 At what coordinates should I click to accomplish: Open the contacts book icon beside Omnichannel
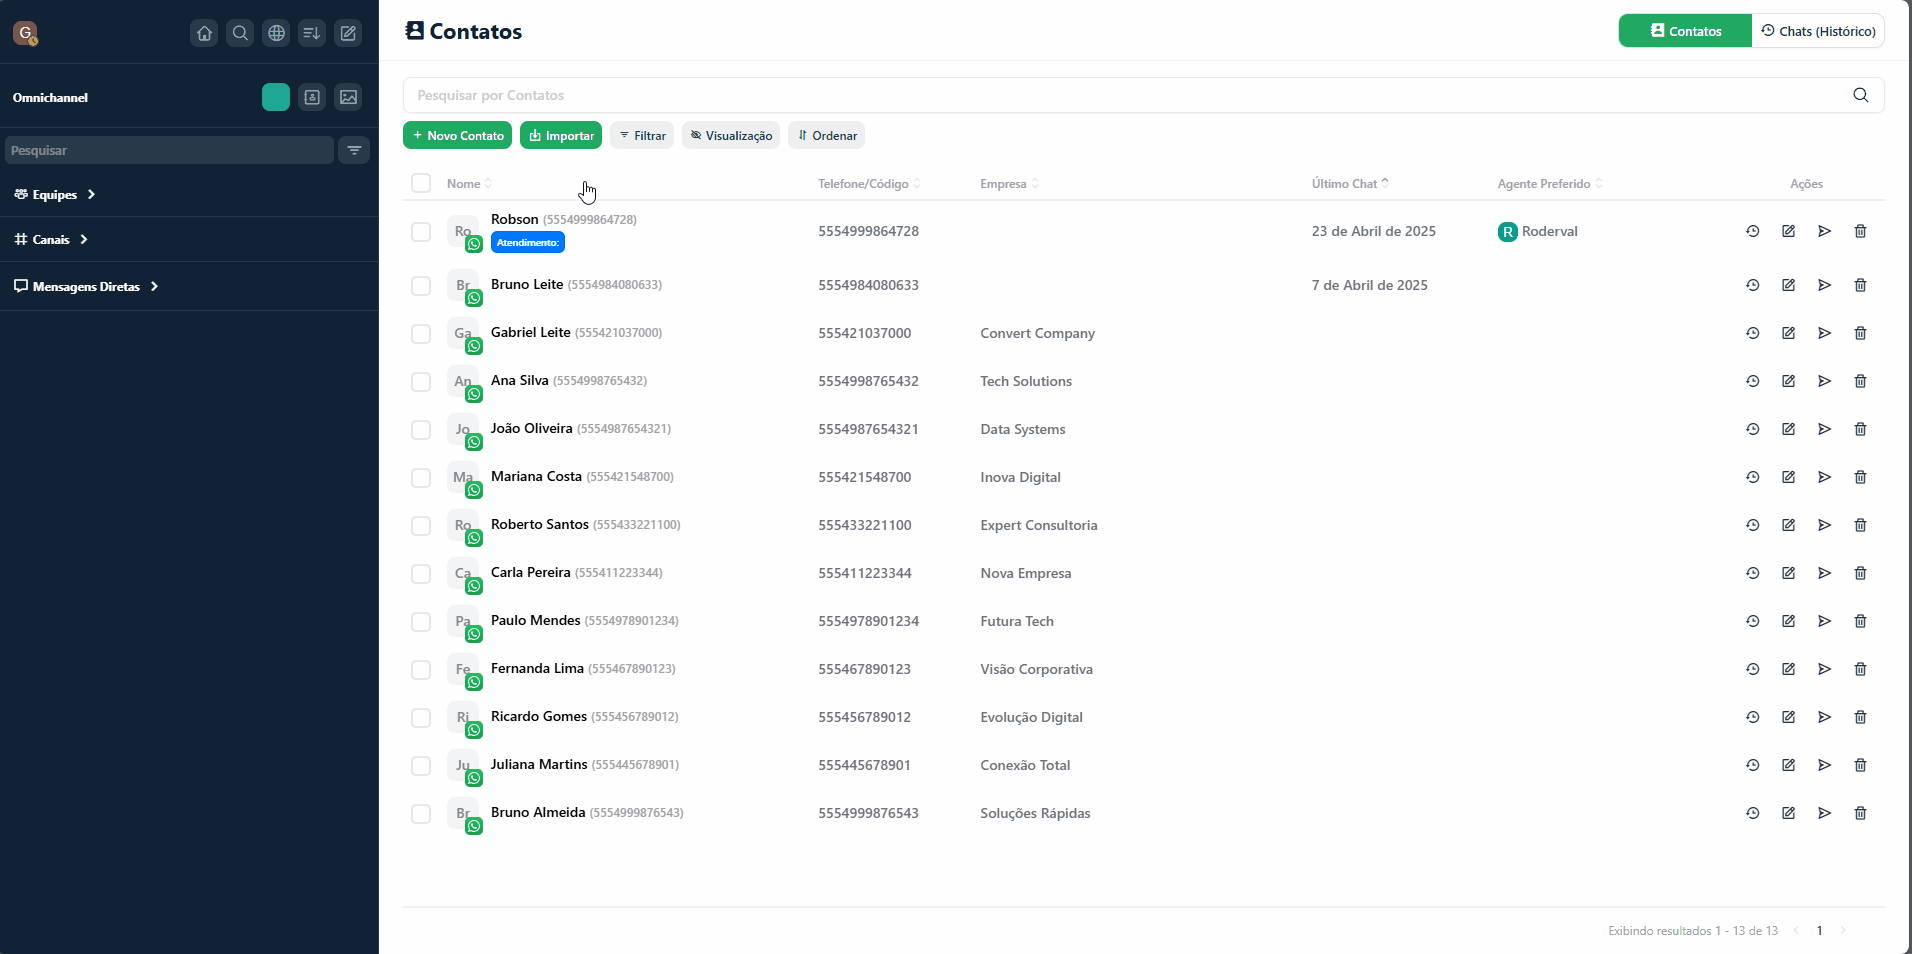click(312, 97)
